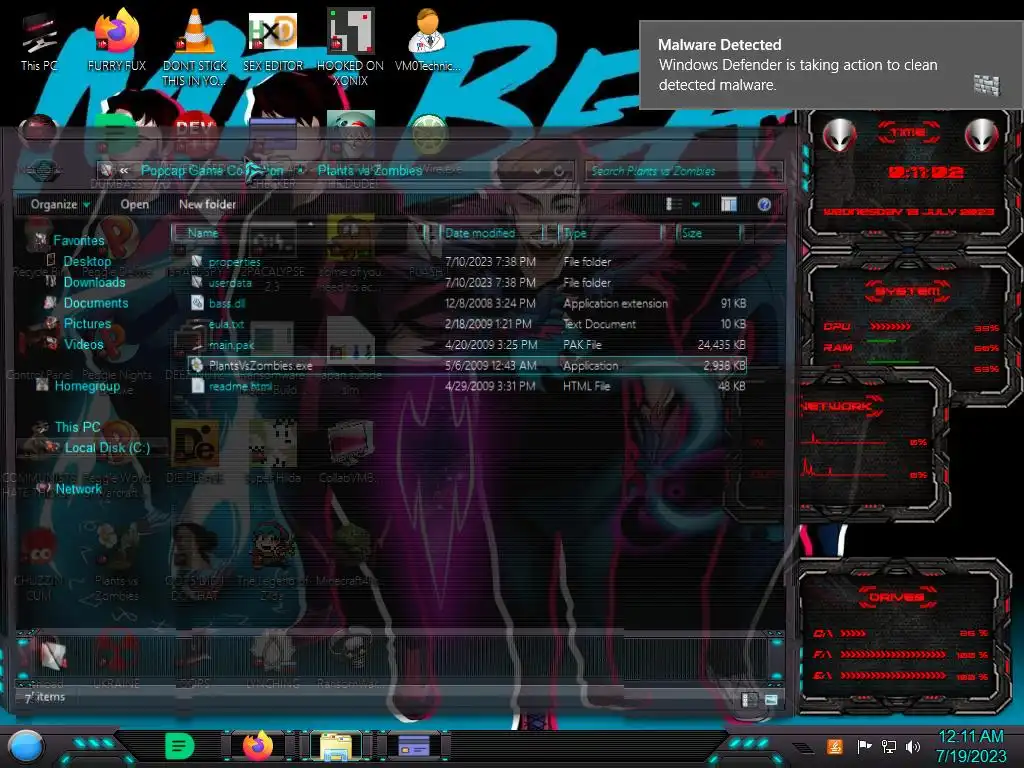Switch to details view in Explorer status bar

click(749, 699)
